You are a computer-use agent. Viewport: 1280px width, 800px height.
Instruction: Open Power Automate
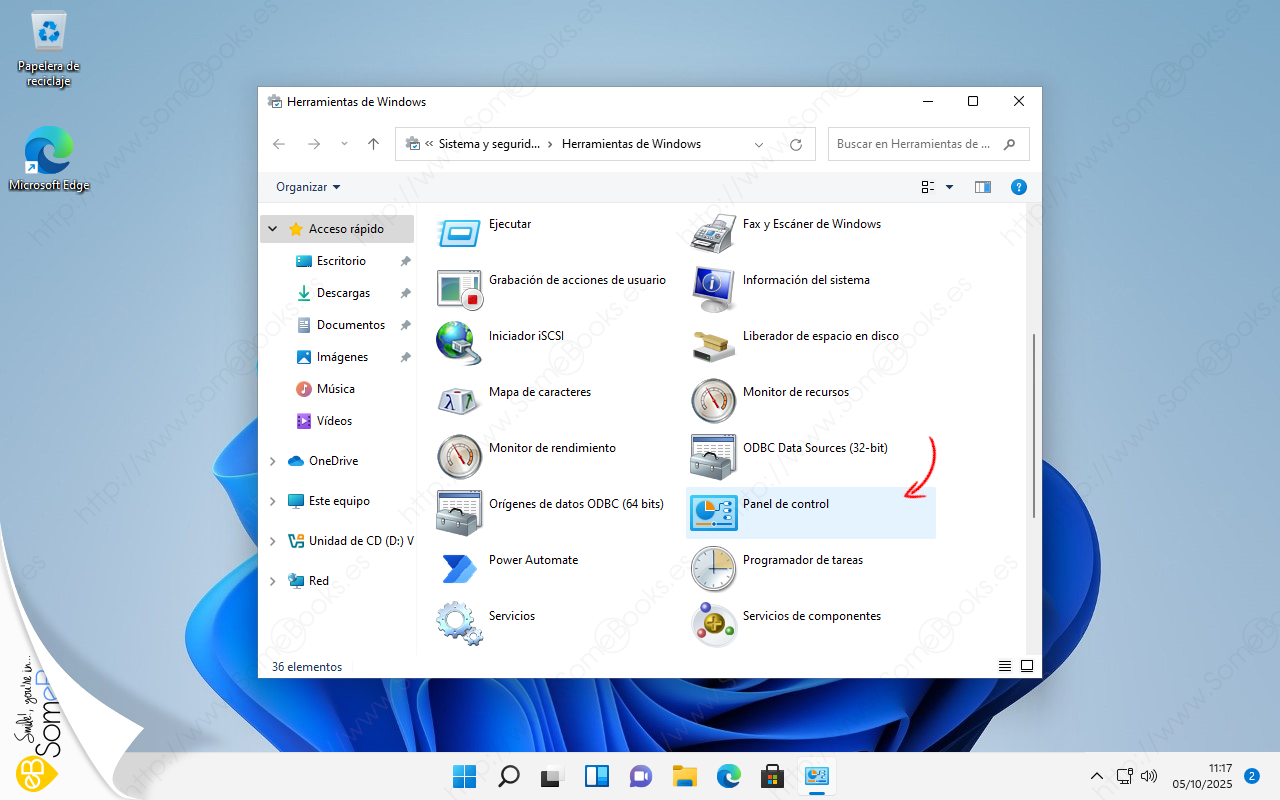533,561
